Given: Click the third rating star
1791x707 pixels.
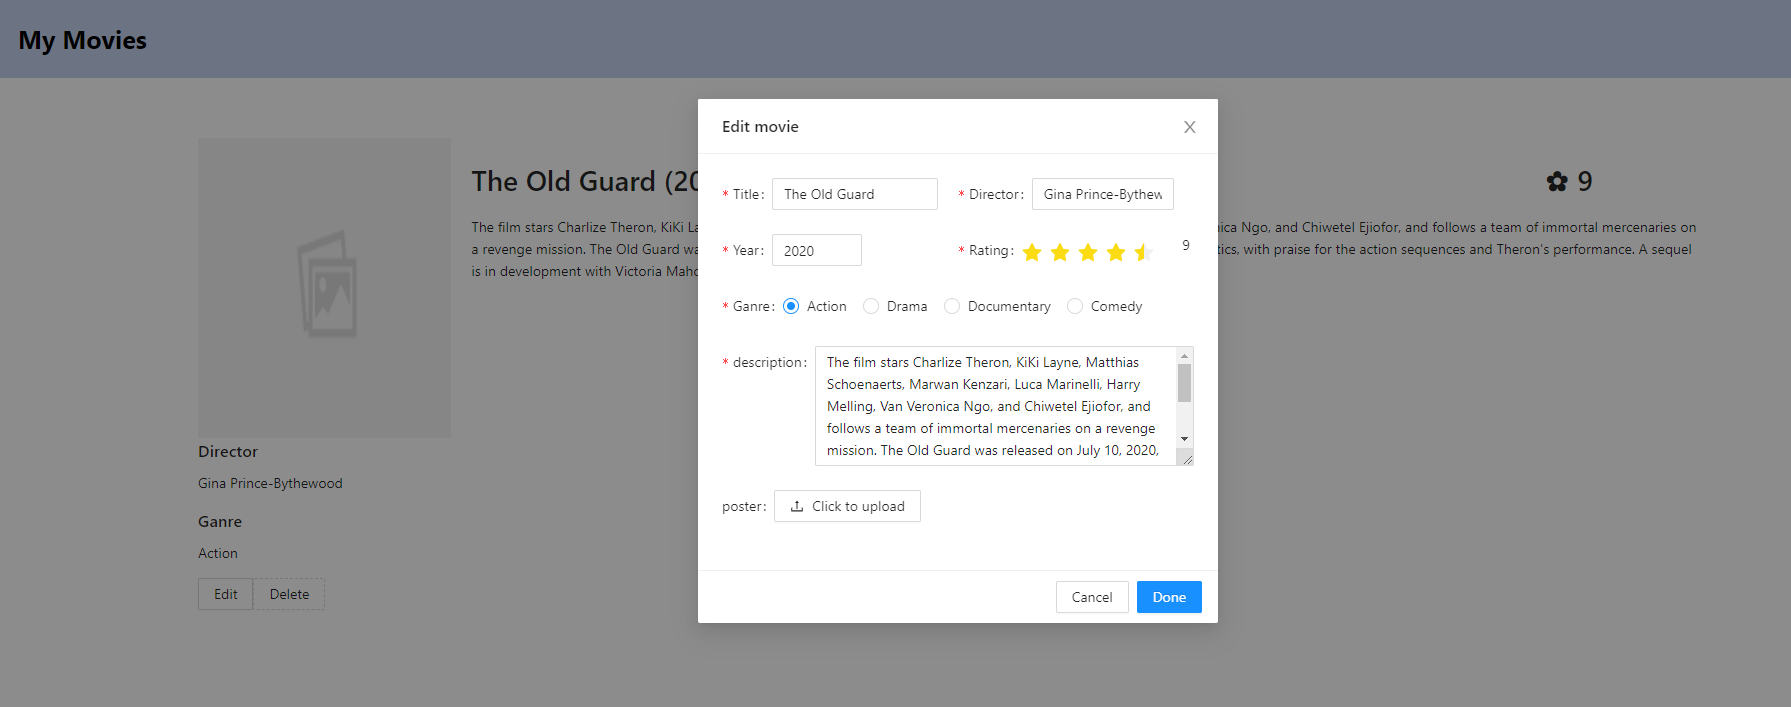Looking at the screenshot, I should point(1088,252).
